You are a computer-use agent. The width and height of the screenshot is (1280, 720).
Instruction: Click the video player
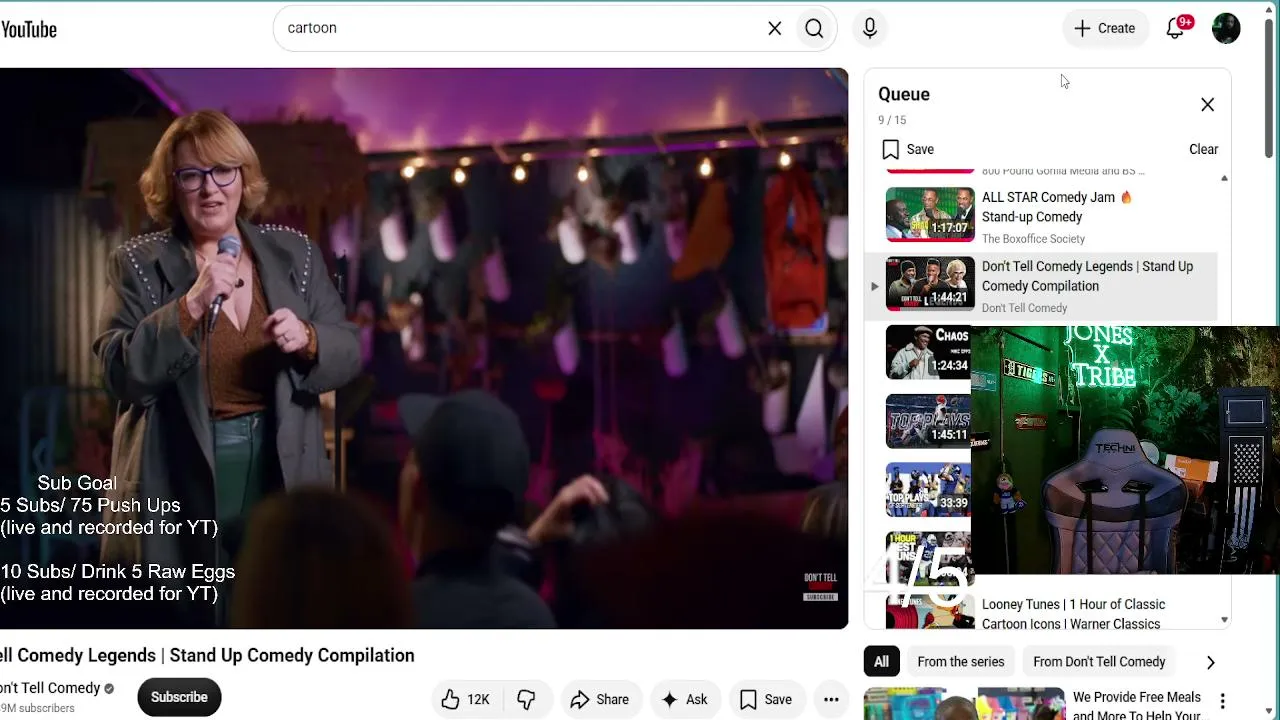click(424, 348)
